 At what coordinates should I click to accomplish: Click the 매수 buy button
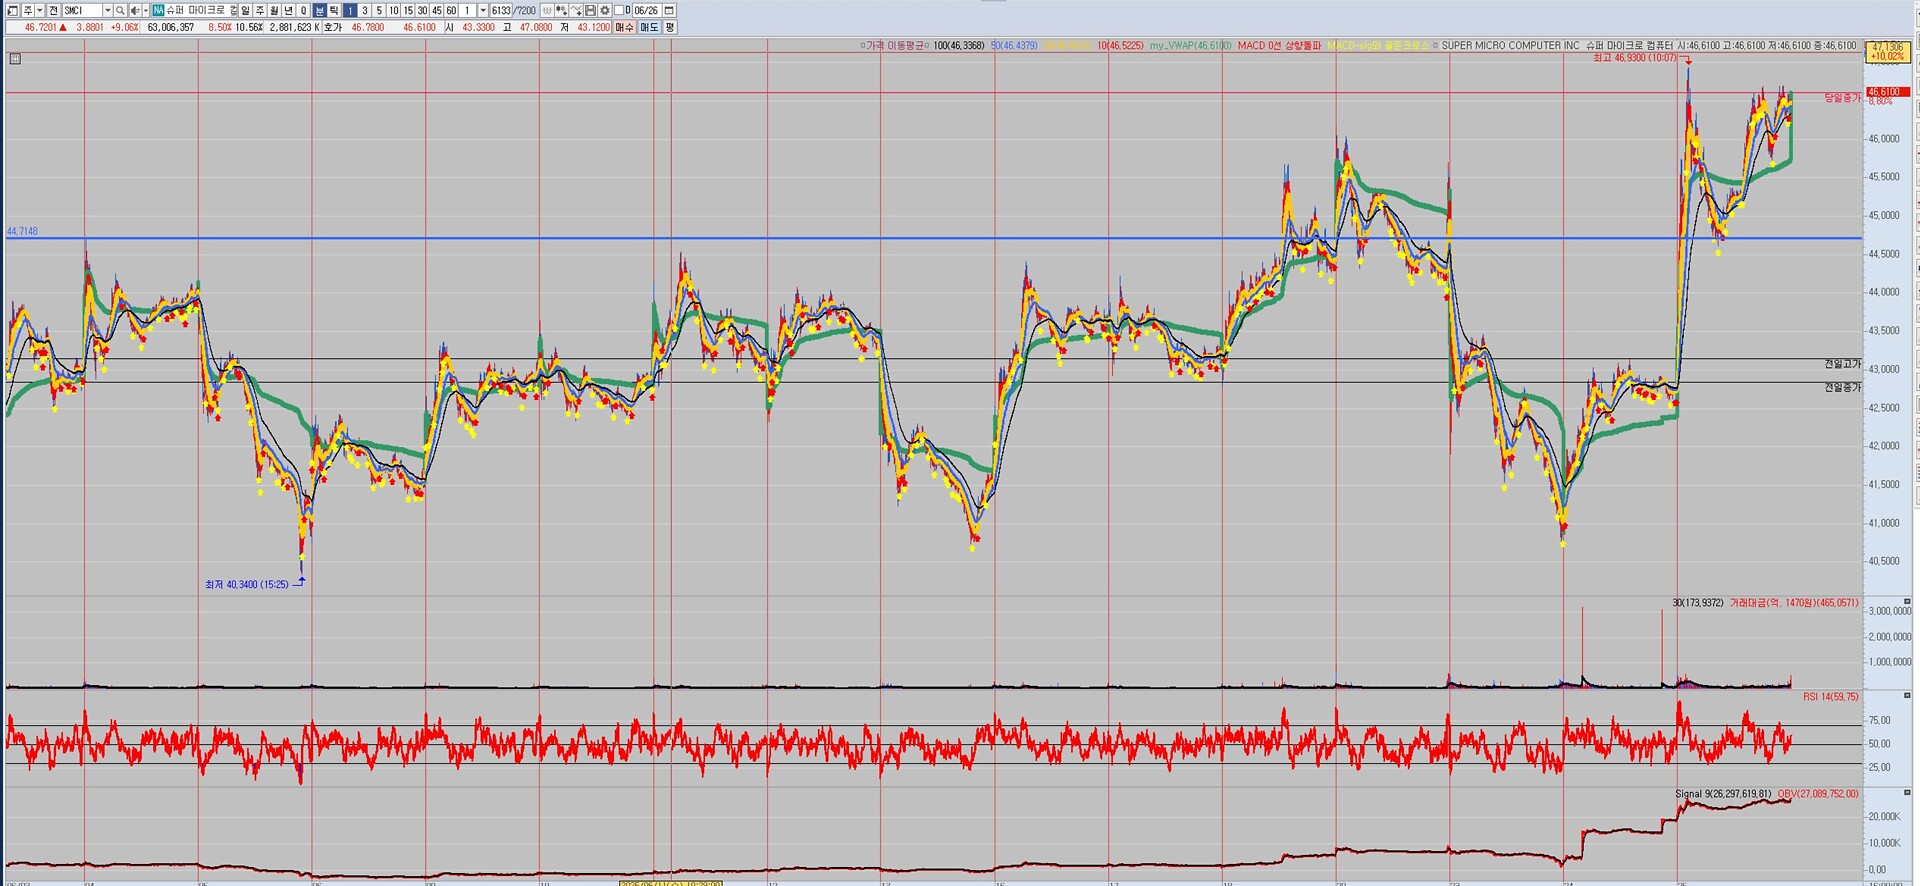tap(624, 27)
